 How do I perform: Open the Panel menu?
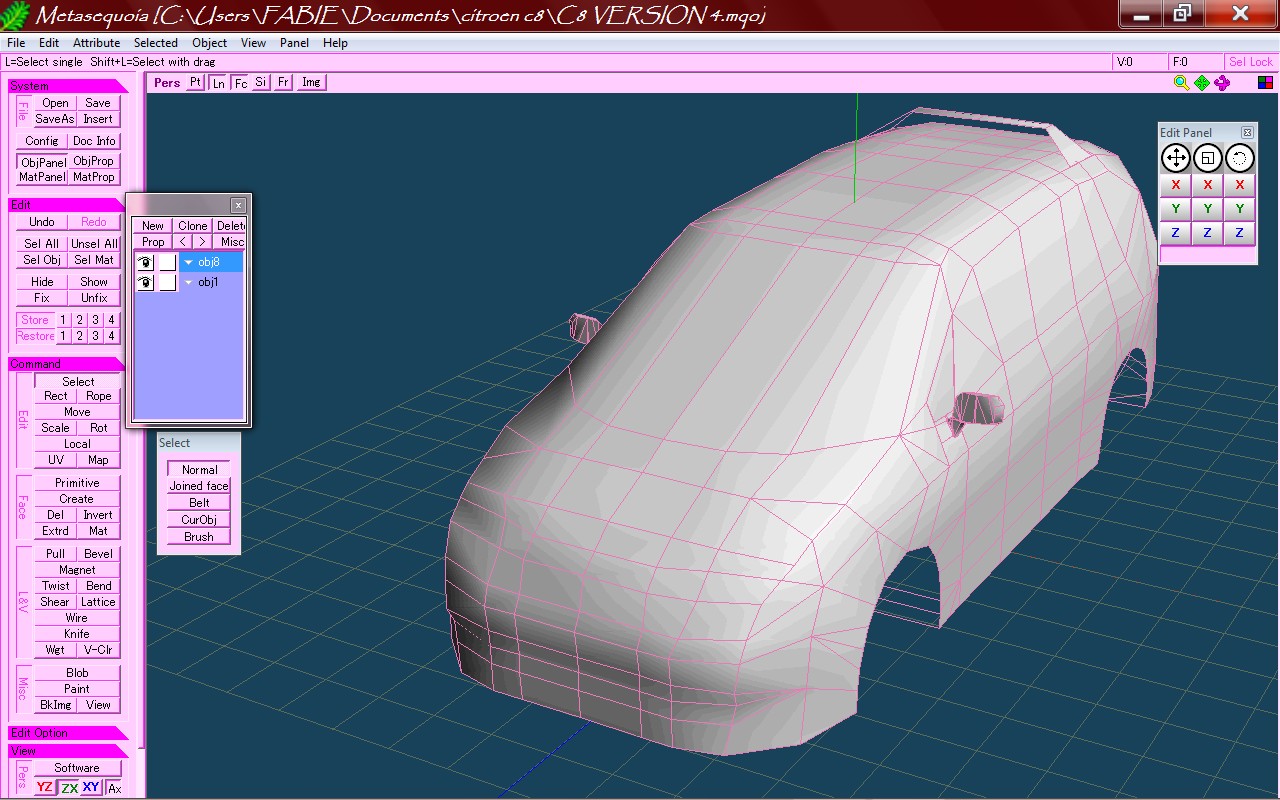pos(294,43)
